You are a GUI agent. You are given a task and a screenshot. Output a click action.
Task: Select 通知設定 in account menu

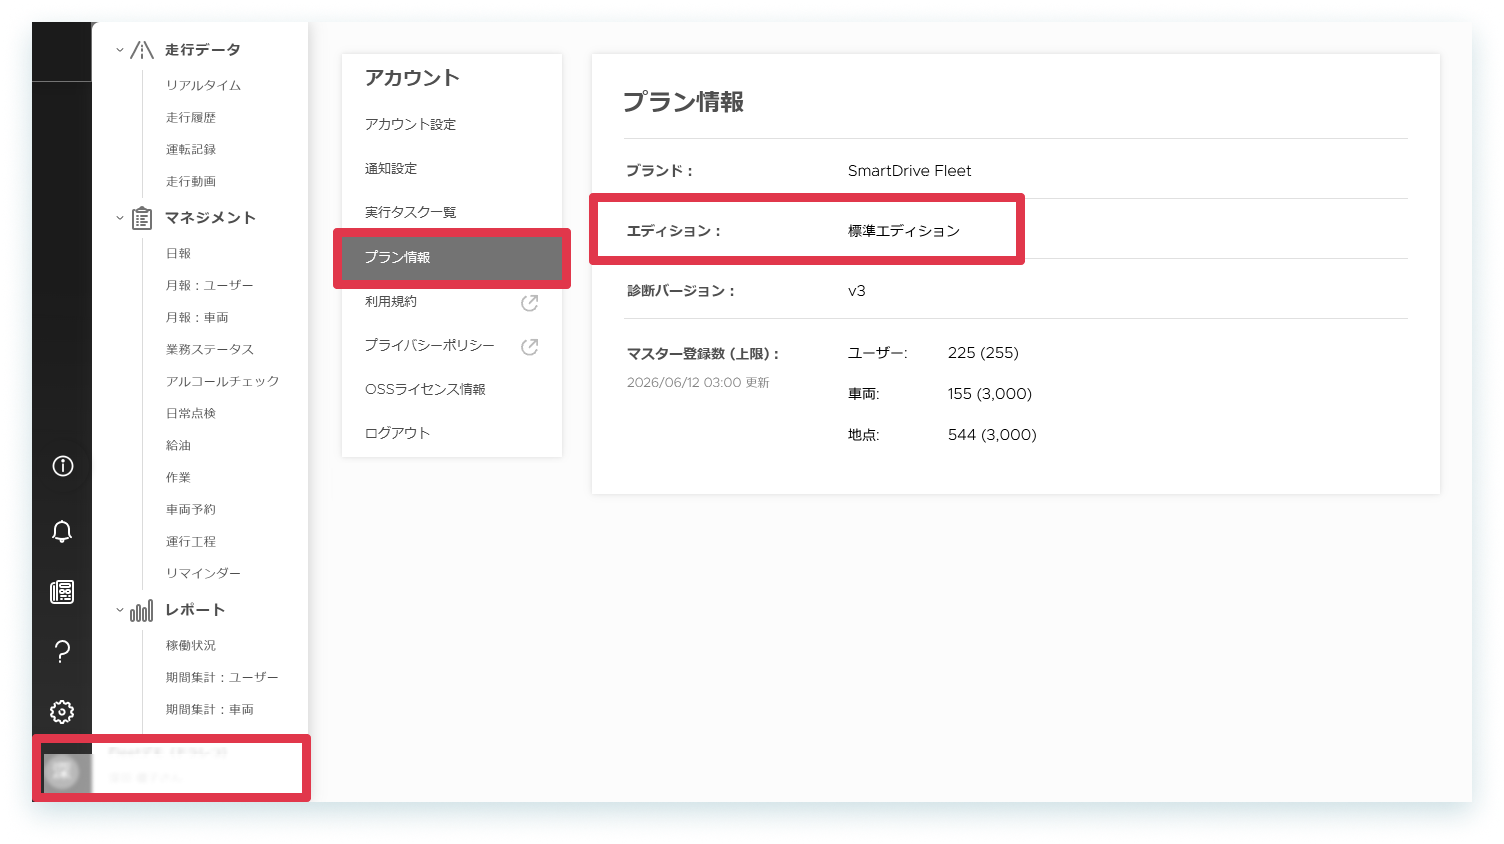point(391,169)
